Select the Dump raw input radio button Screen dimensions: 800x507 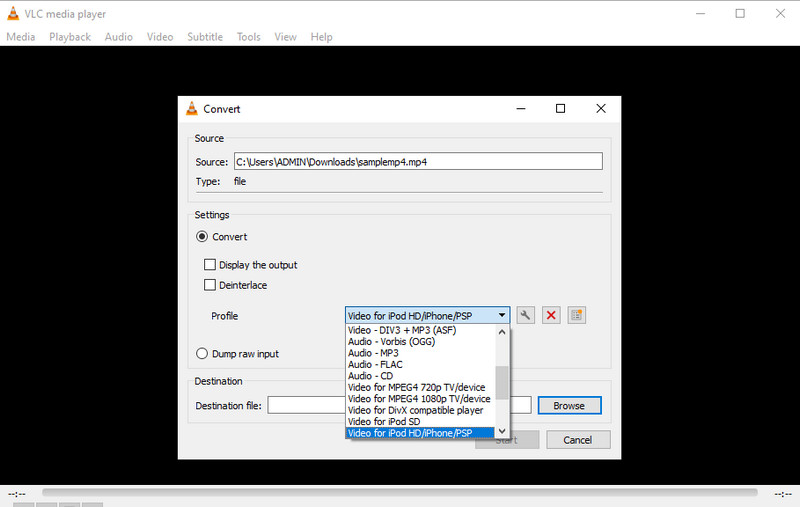pos(203,353)
